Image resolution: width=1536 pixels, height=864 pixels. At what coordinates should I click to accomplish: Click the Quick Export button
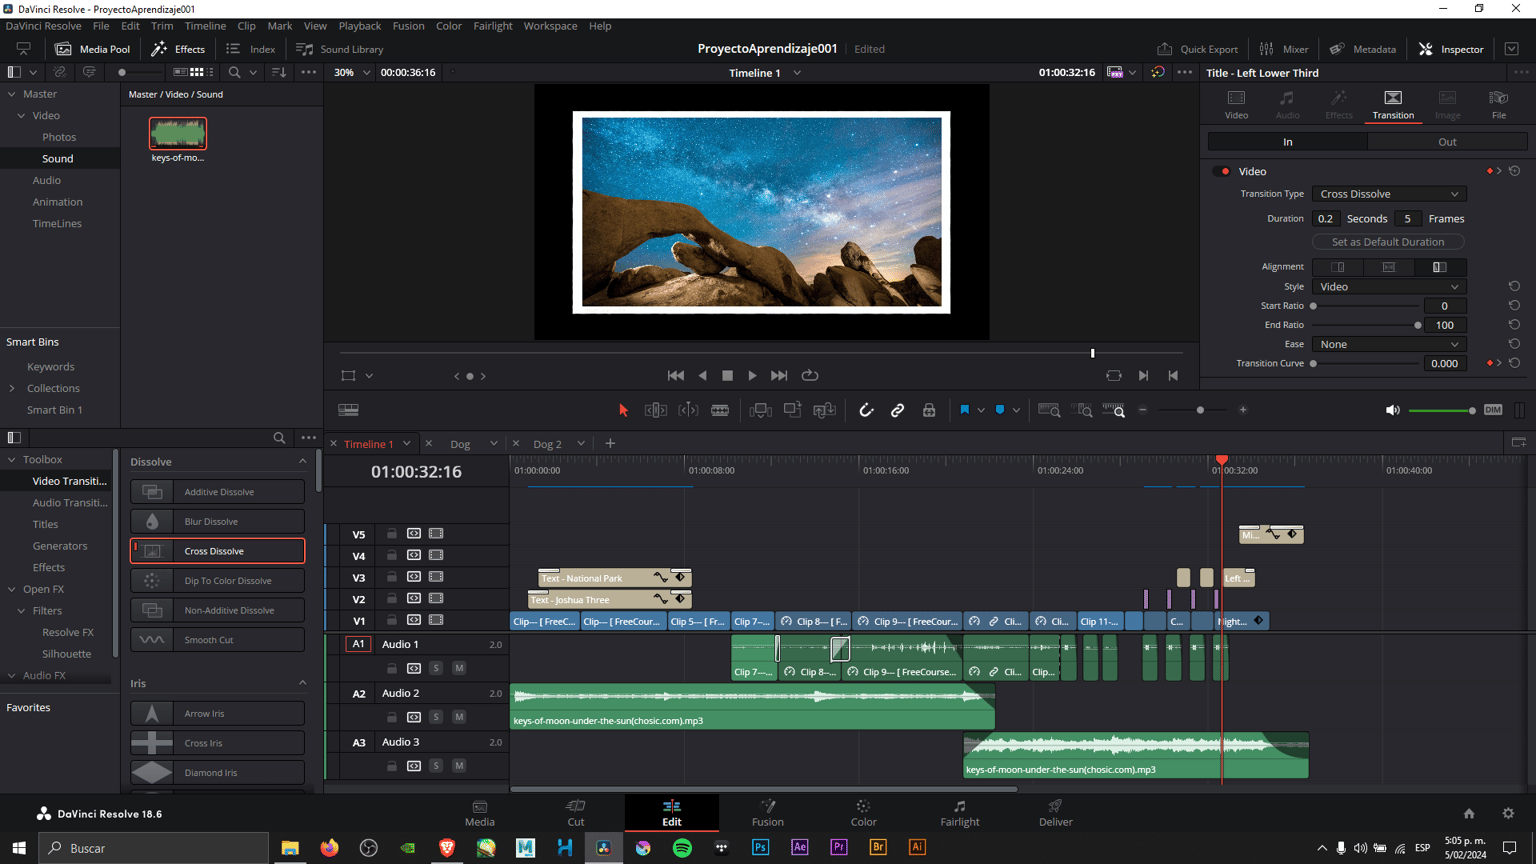pos(1198,49)
